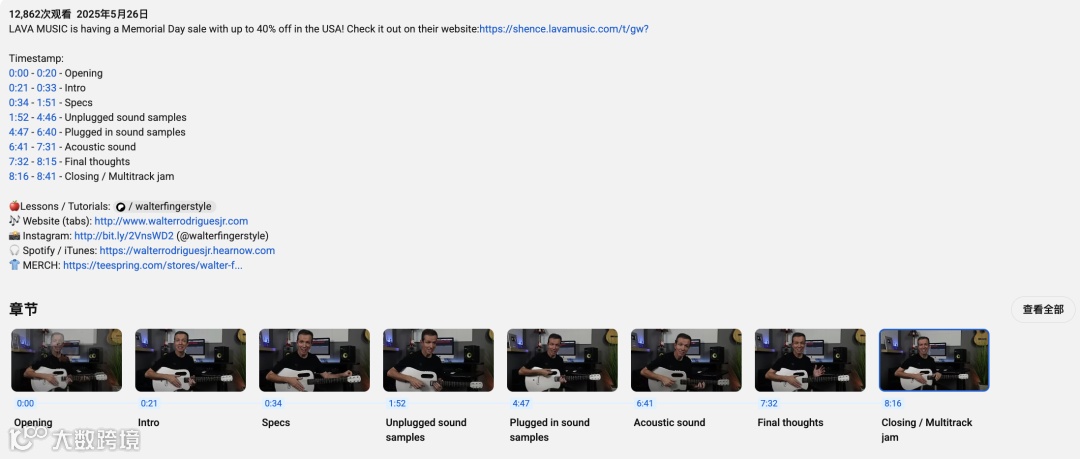Jump to timestamp 0:20 in the description
The image size is (1080, 459).
(47, 73)
